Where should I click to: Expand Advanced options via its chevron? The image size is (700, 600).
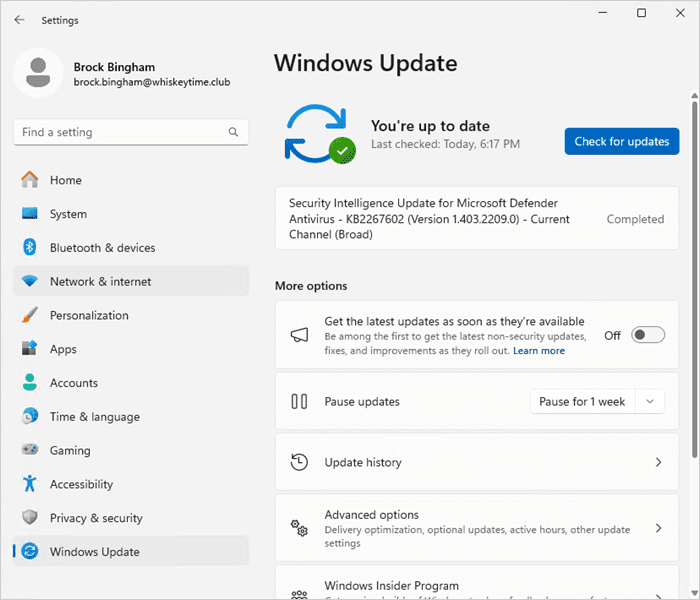point(658,528)
